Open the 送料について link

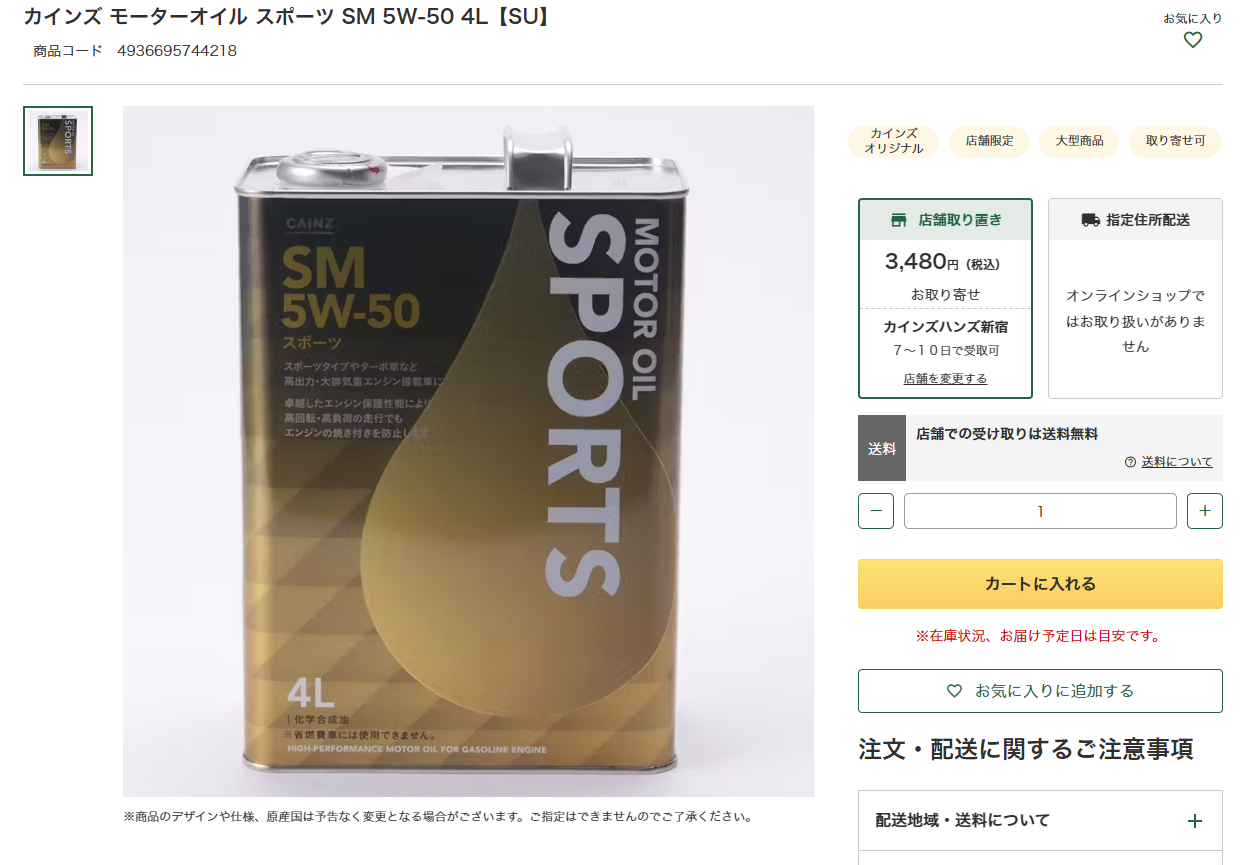(x=1176, y=462)
